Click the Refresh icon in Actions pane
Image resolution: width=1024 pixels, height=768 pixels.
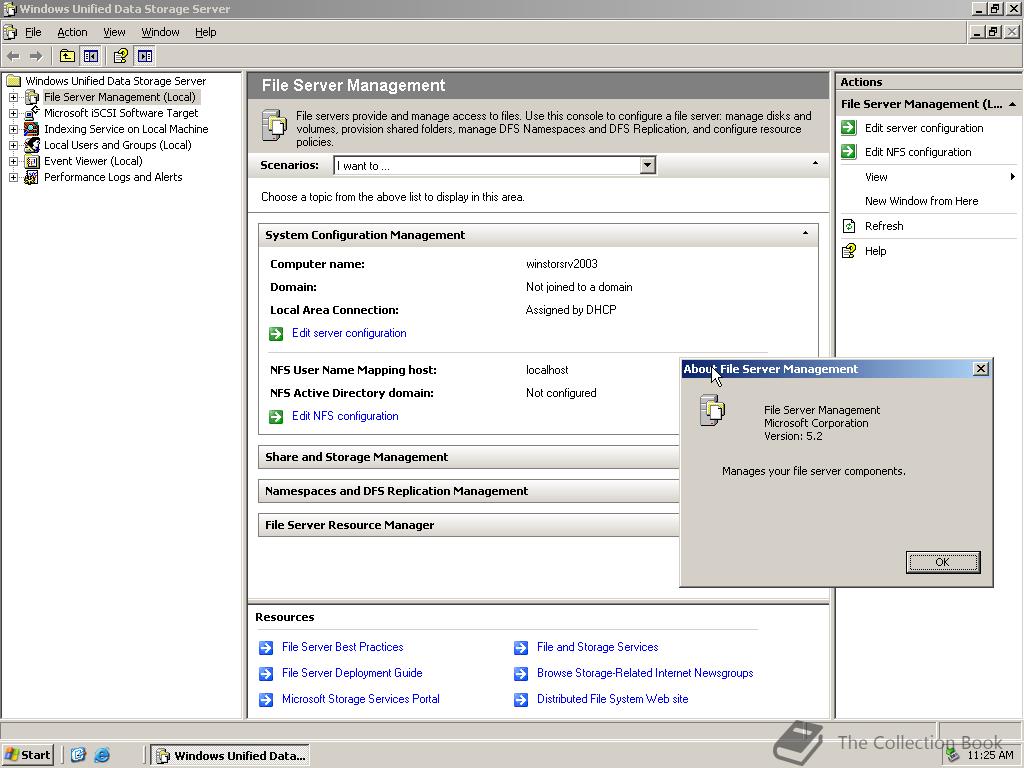click(848, 226)
